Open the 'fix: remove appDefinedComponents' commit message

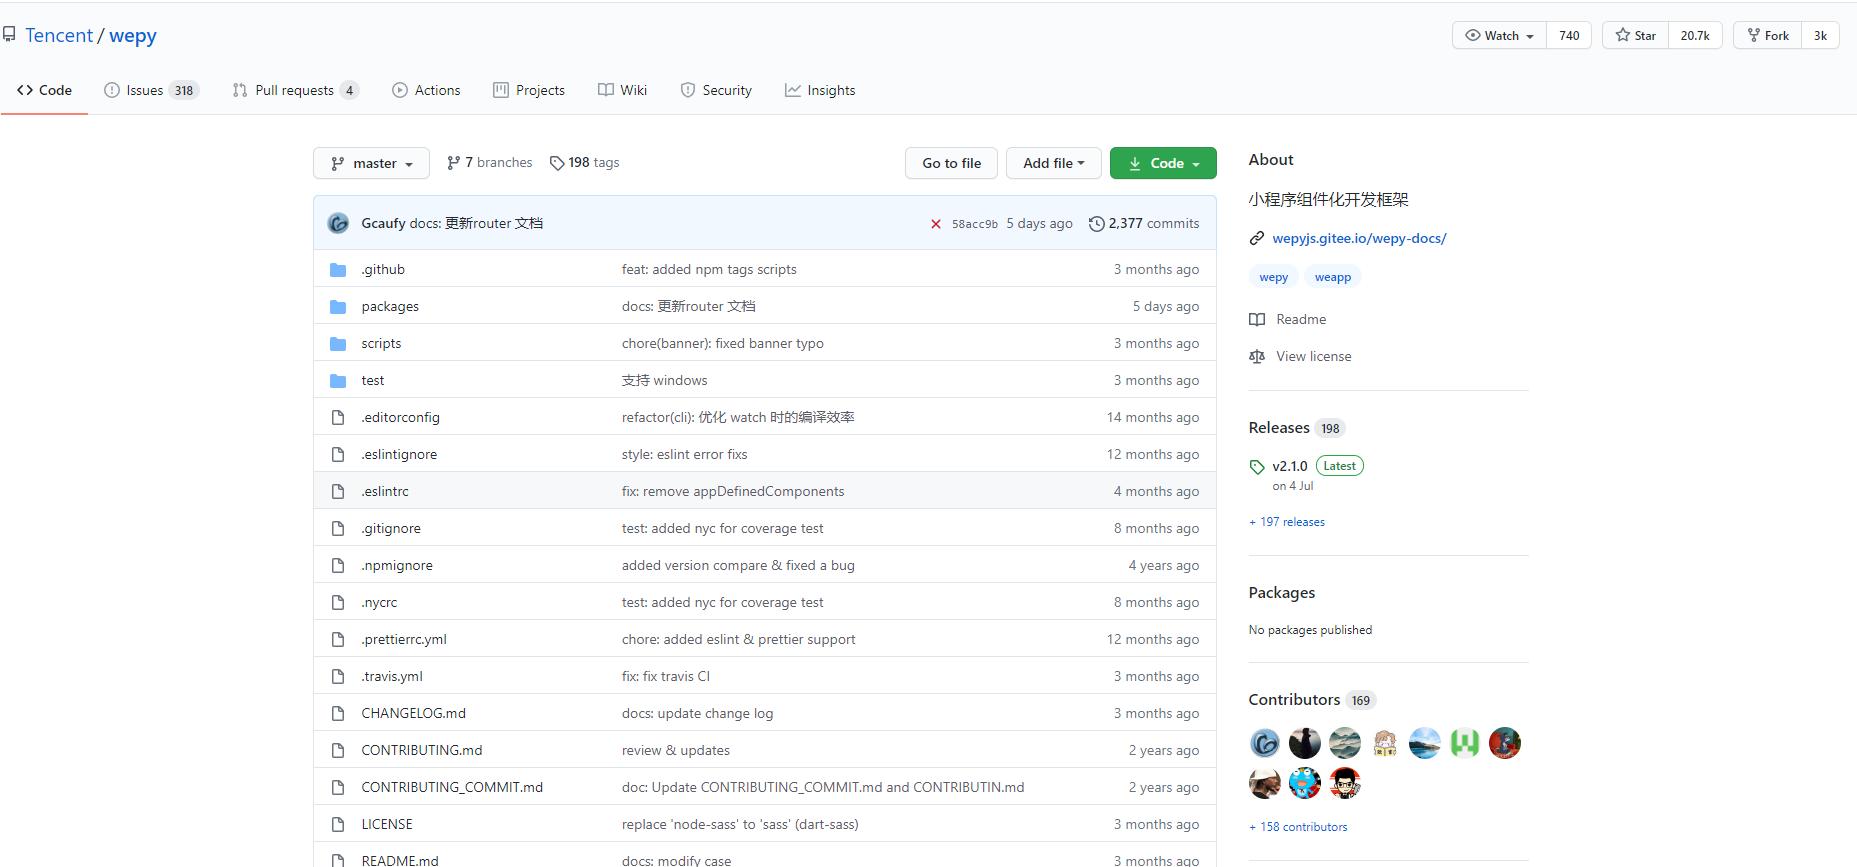click(733, 491)
